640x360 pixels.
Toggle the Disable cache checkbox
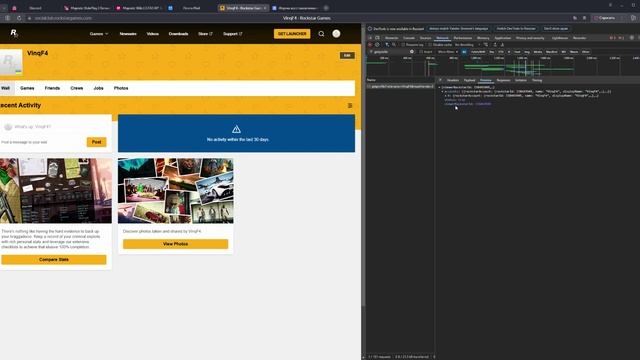pyautogui.click(x=430, y=44)
